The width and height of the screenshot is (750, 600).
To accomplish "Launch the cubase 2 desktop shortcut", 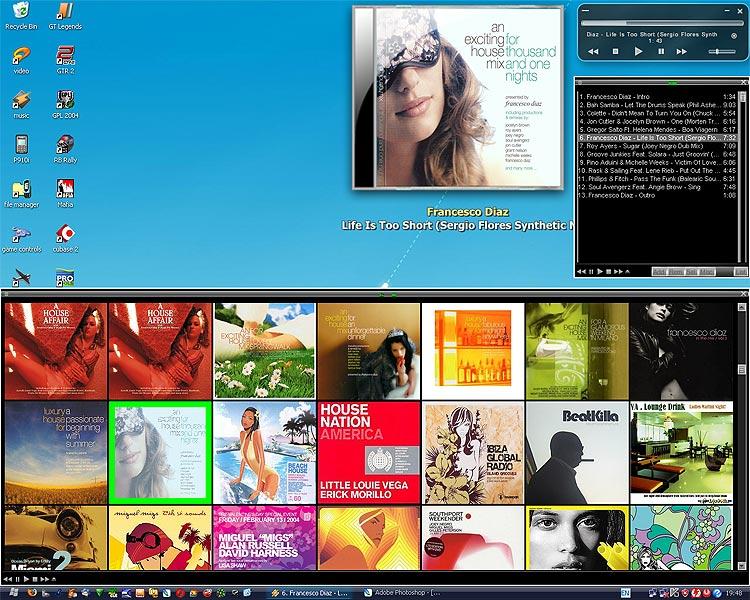I will (x=65, y=238).
